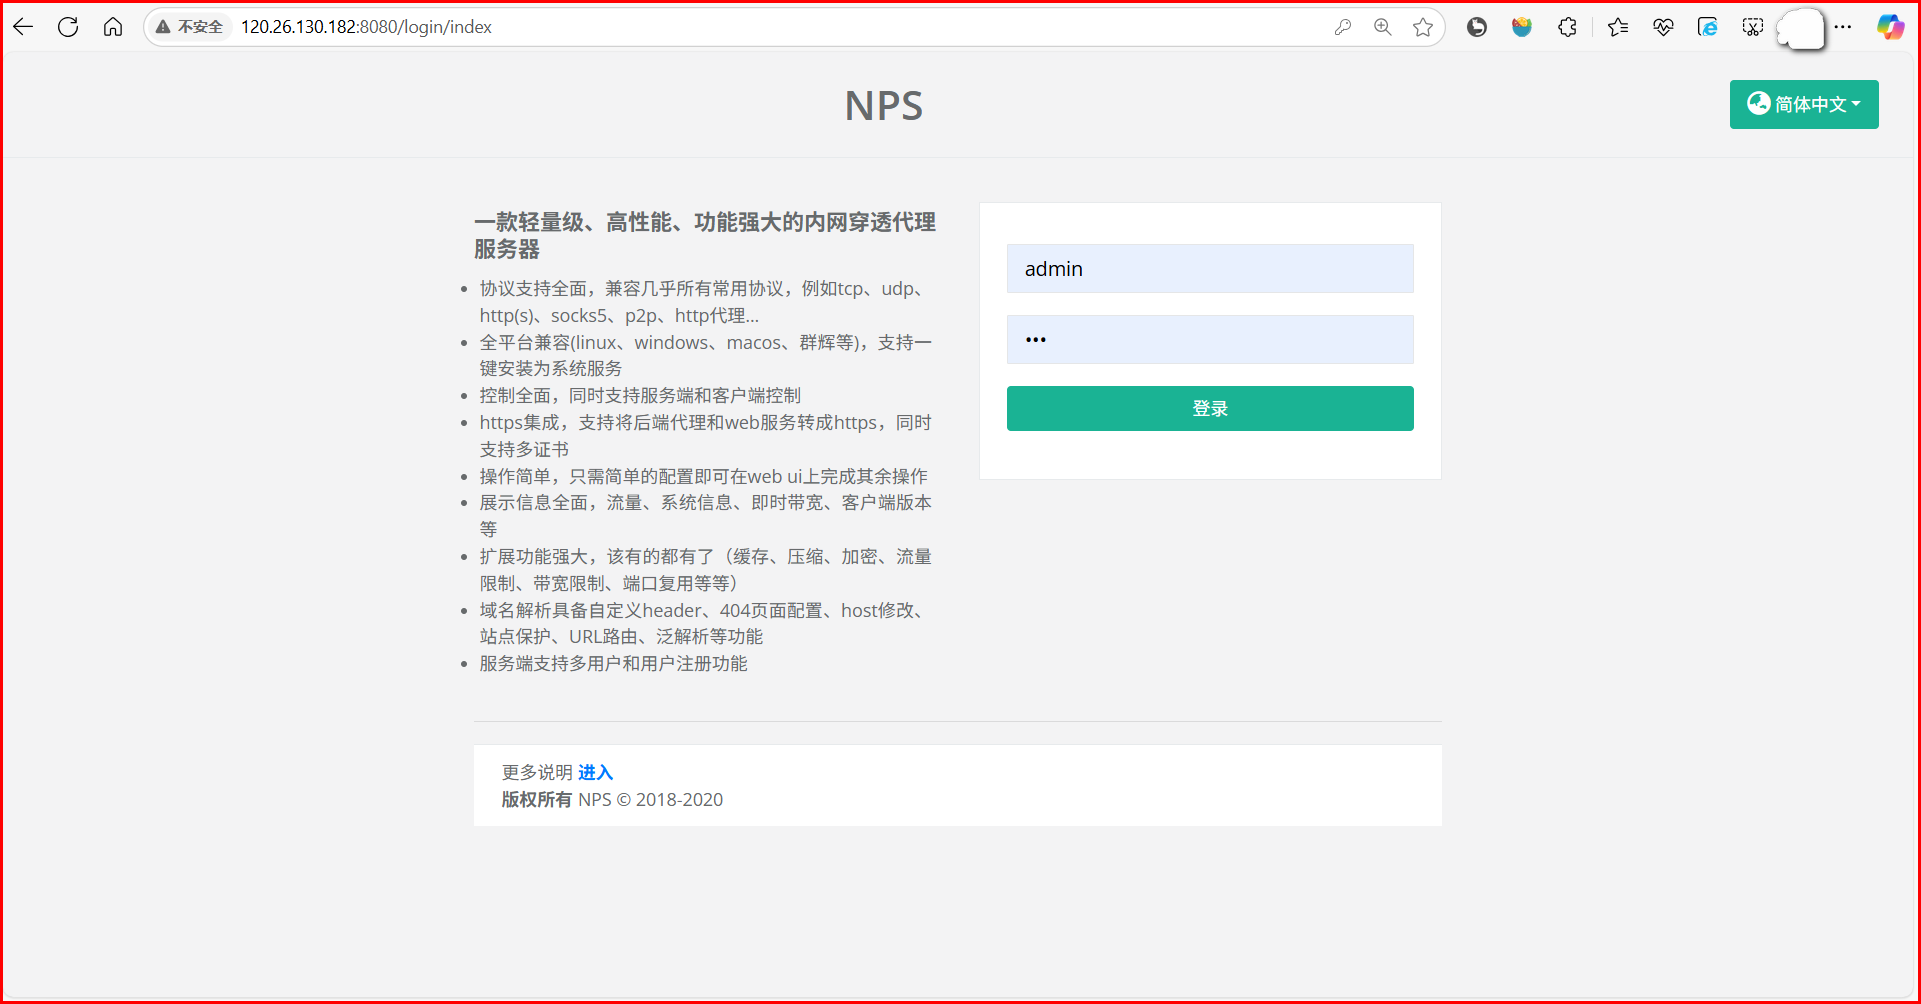Open the 进入 more info link
This screenshot has width=1921, height=1004.
[x=595, y=772]
